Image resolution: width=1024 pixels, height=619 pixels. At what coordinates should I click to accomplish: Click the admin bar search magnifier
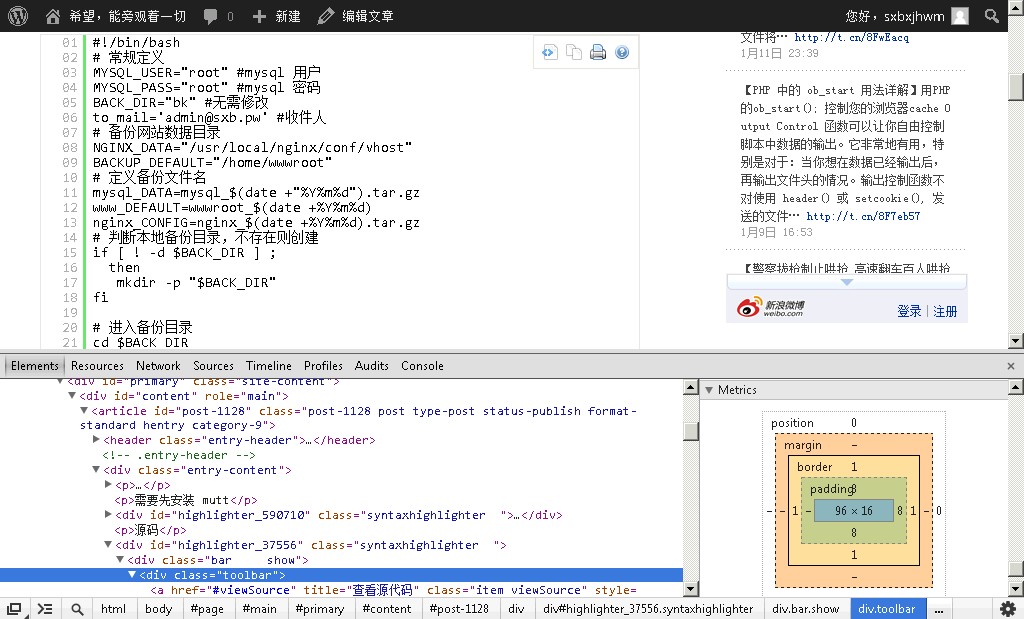click(x=991, y=16)
